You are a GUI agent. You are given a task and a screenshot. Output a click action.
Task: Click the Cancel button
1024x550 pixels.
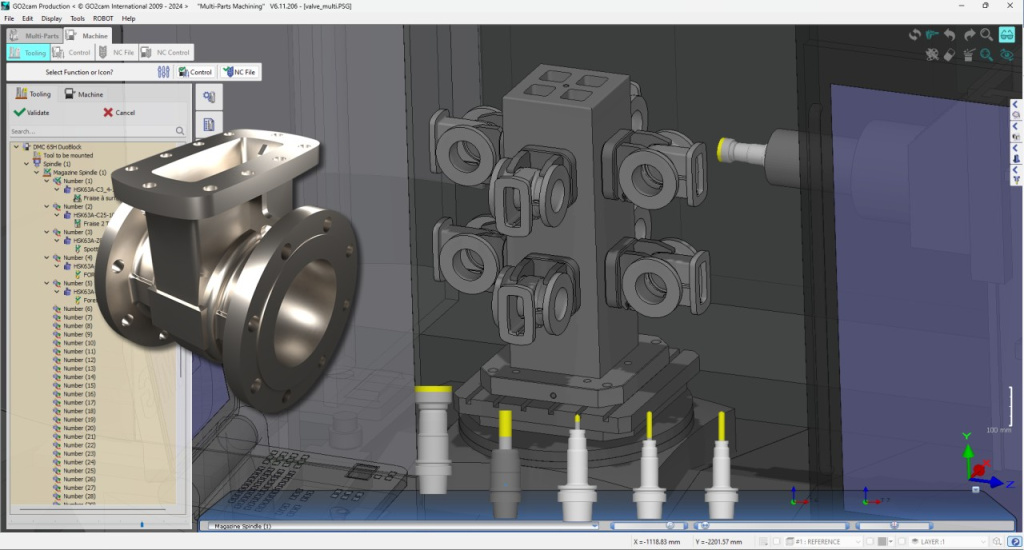point(119,112)
